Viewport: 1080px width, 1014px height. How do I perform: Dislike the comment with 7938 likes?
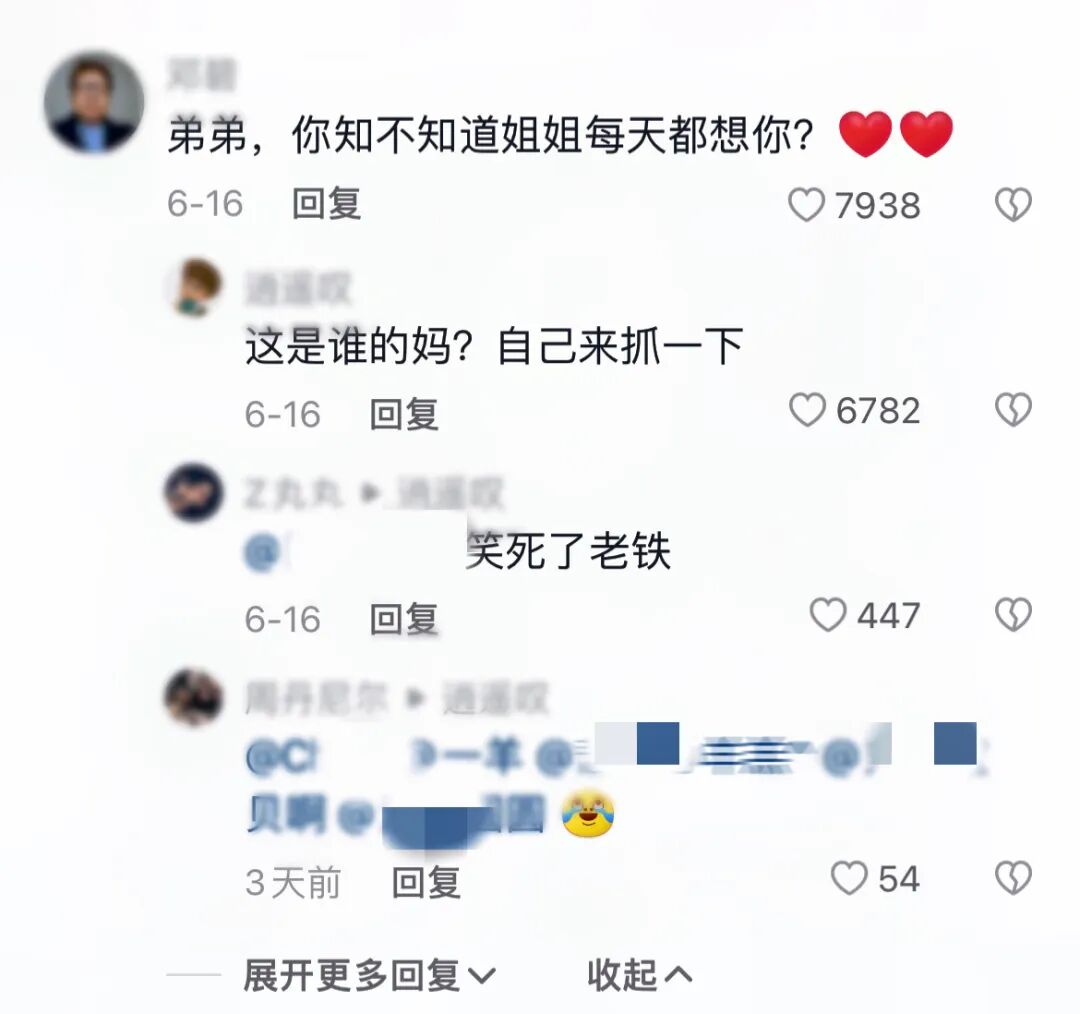pos(1013,205)
